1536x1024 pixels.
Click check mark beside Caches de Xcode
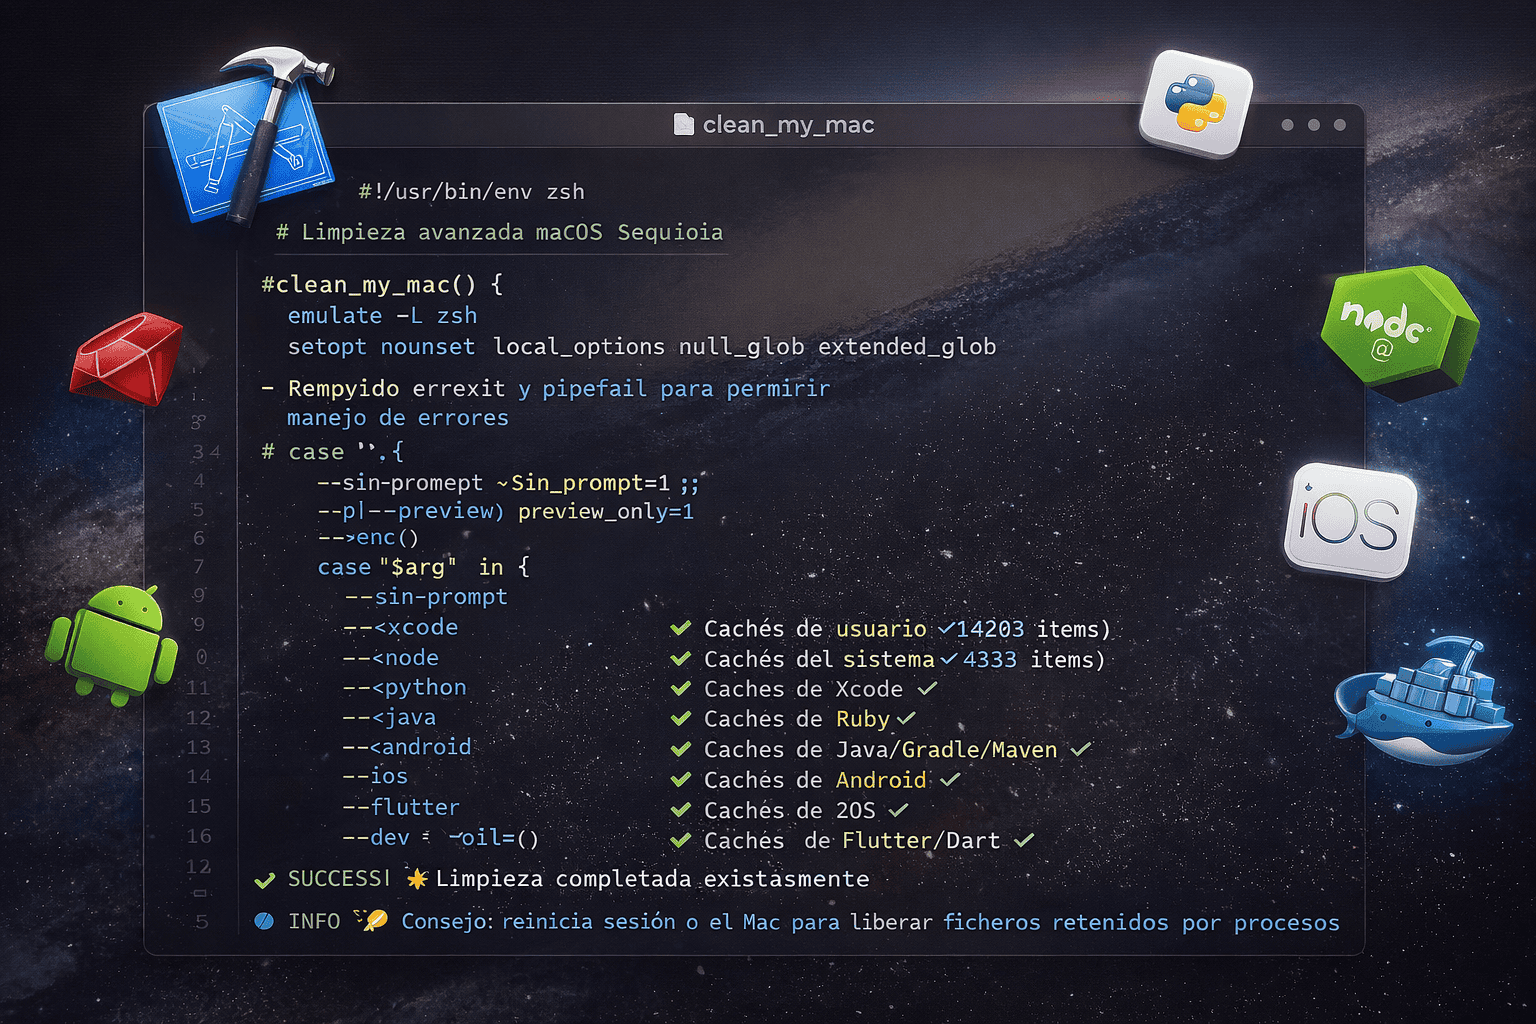pos(681,688)
